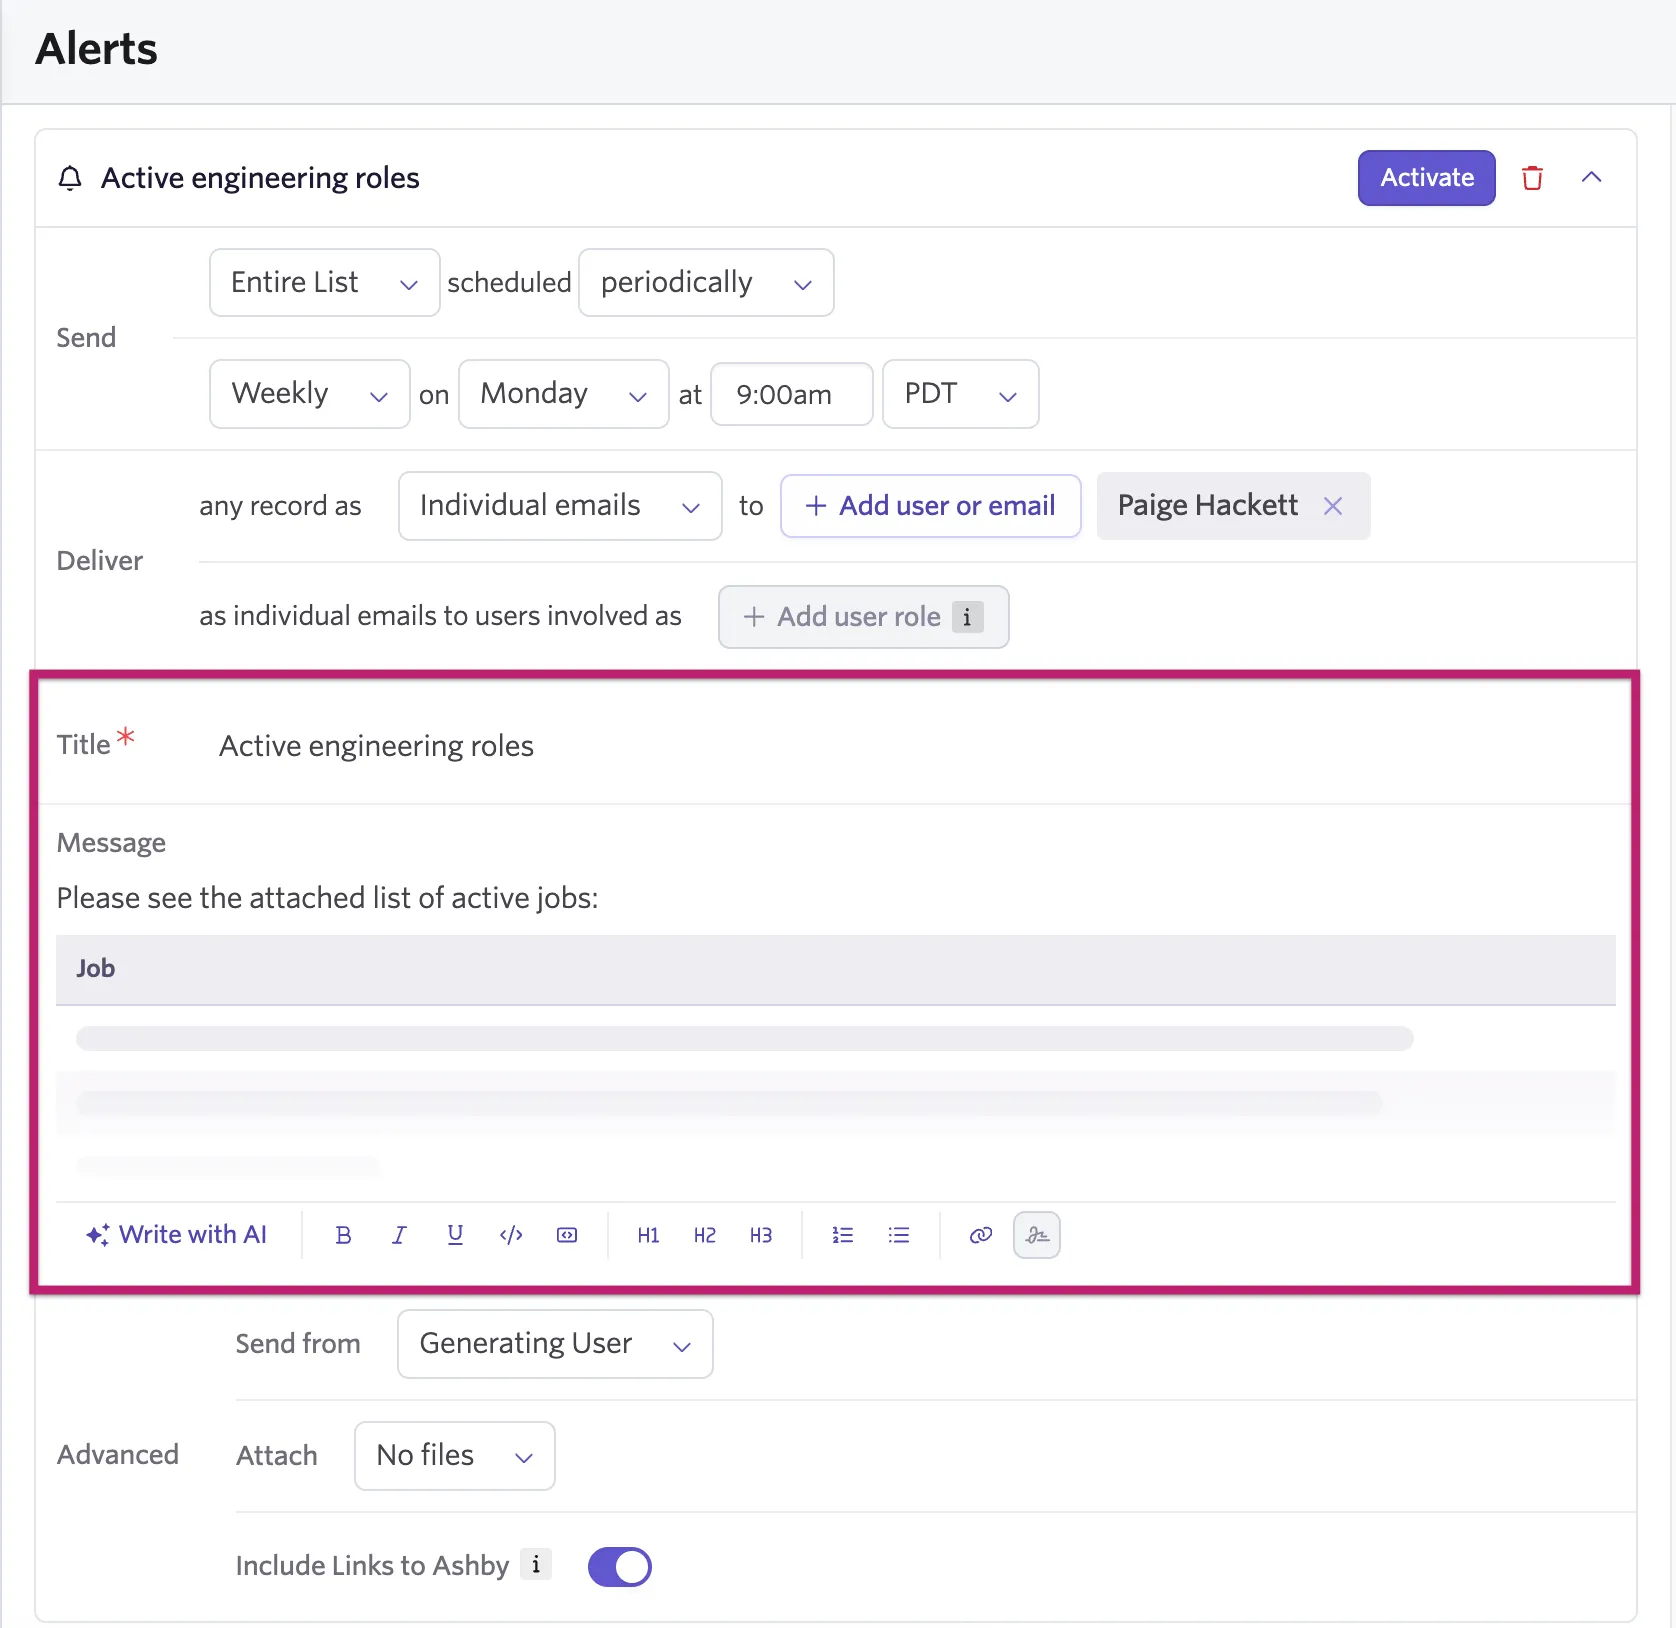The height and width of the screenshot is (1628, 1676).
Task: Open the Generating User send-from dropdown
Action: click(555, 1344)
